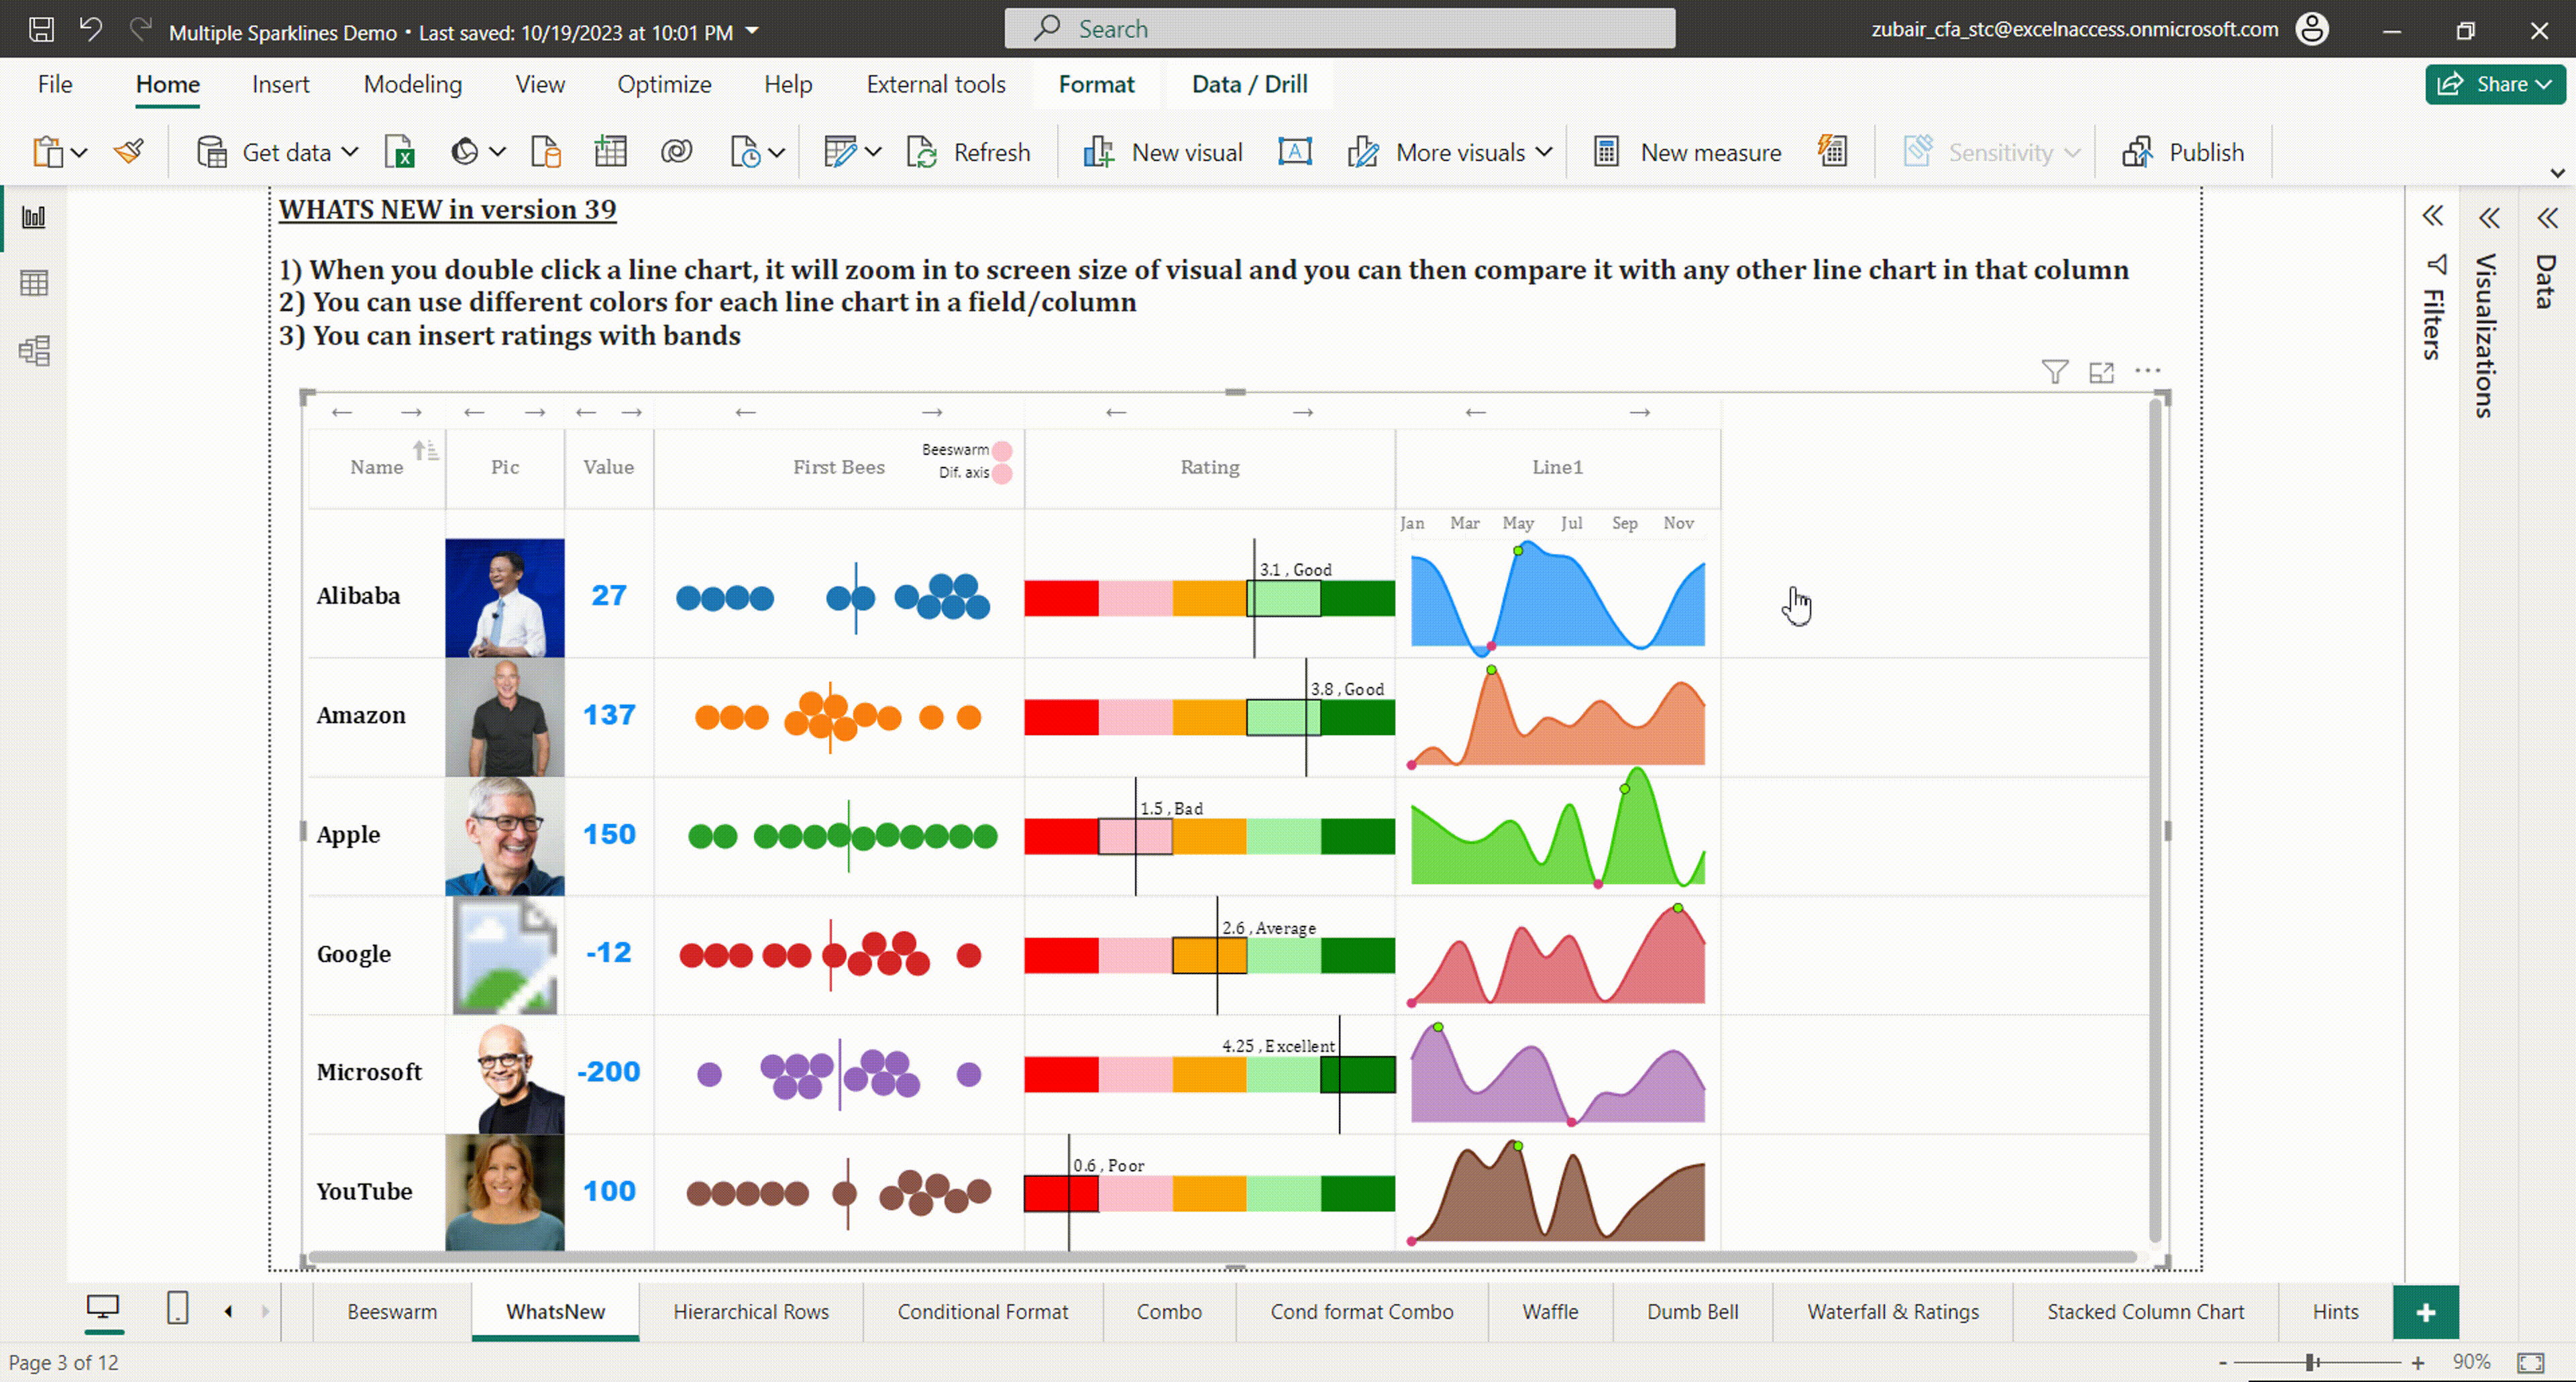Open the Data hub dropdown arrow
The image size is (2576, 1382).
[x=497, y=152]
